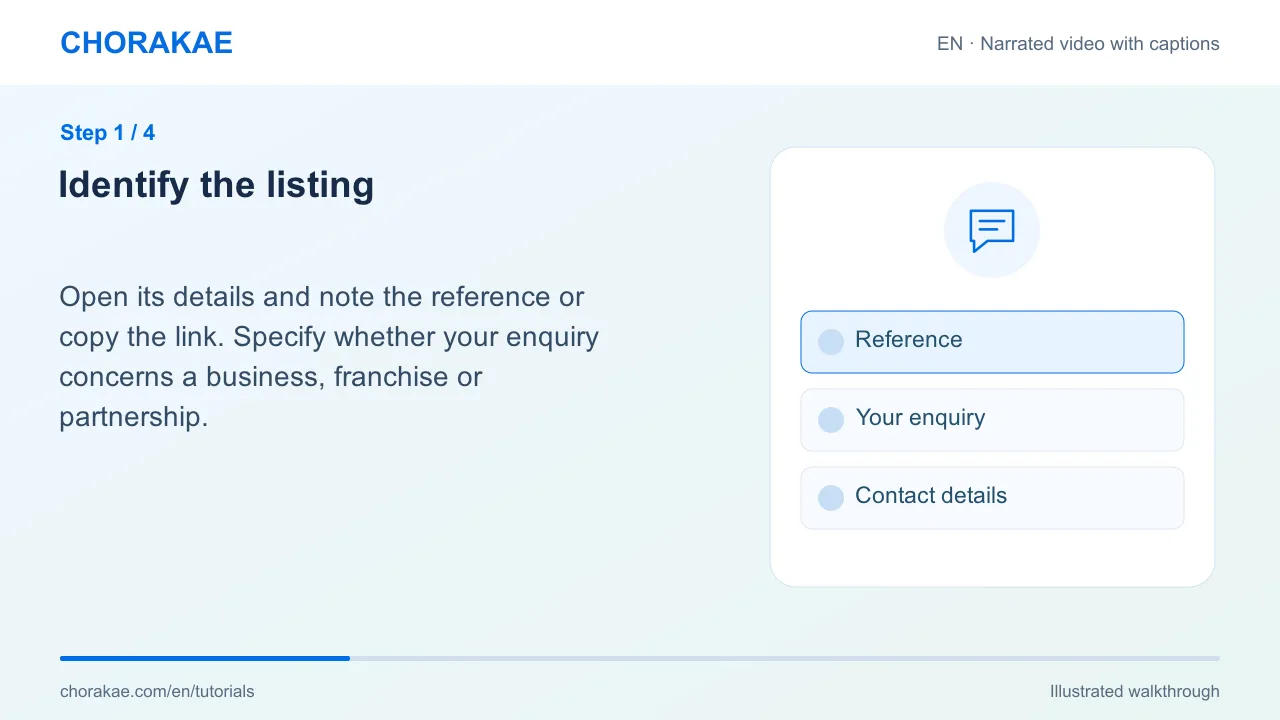Screen dimensions: 1280x720
Task: Select the Contact details step row
Action: point(992,498)
